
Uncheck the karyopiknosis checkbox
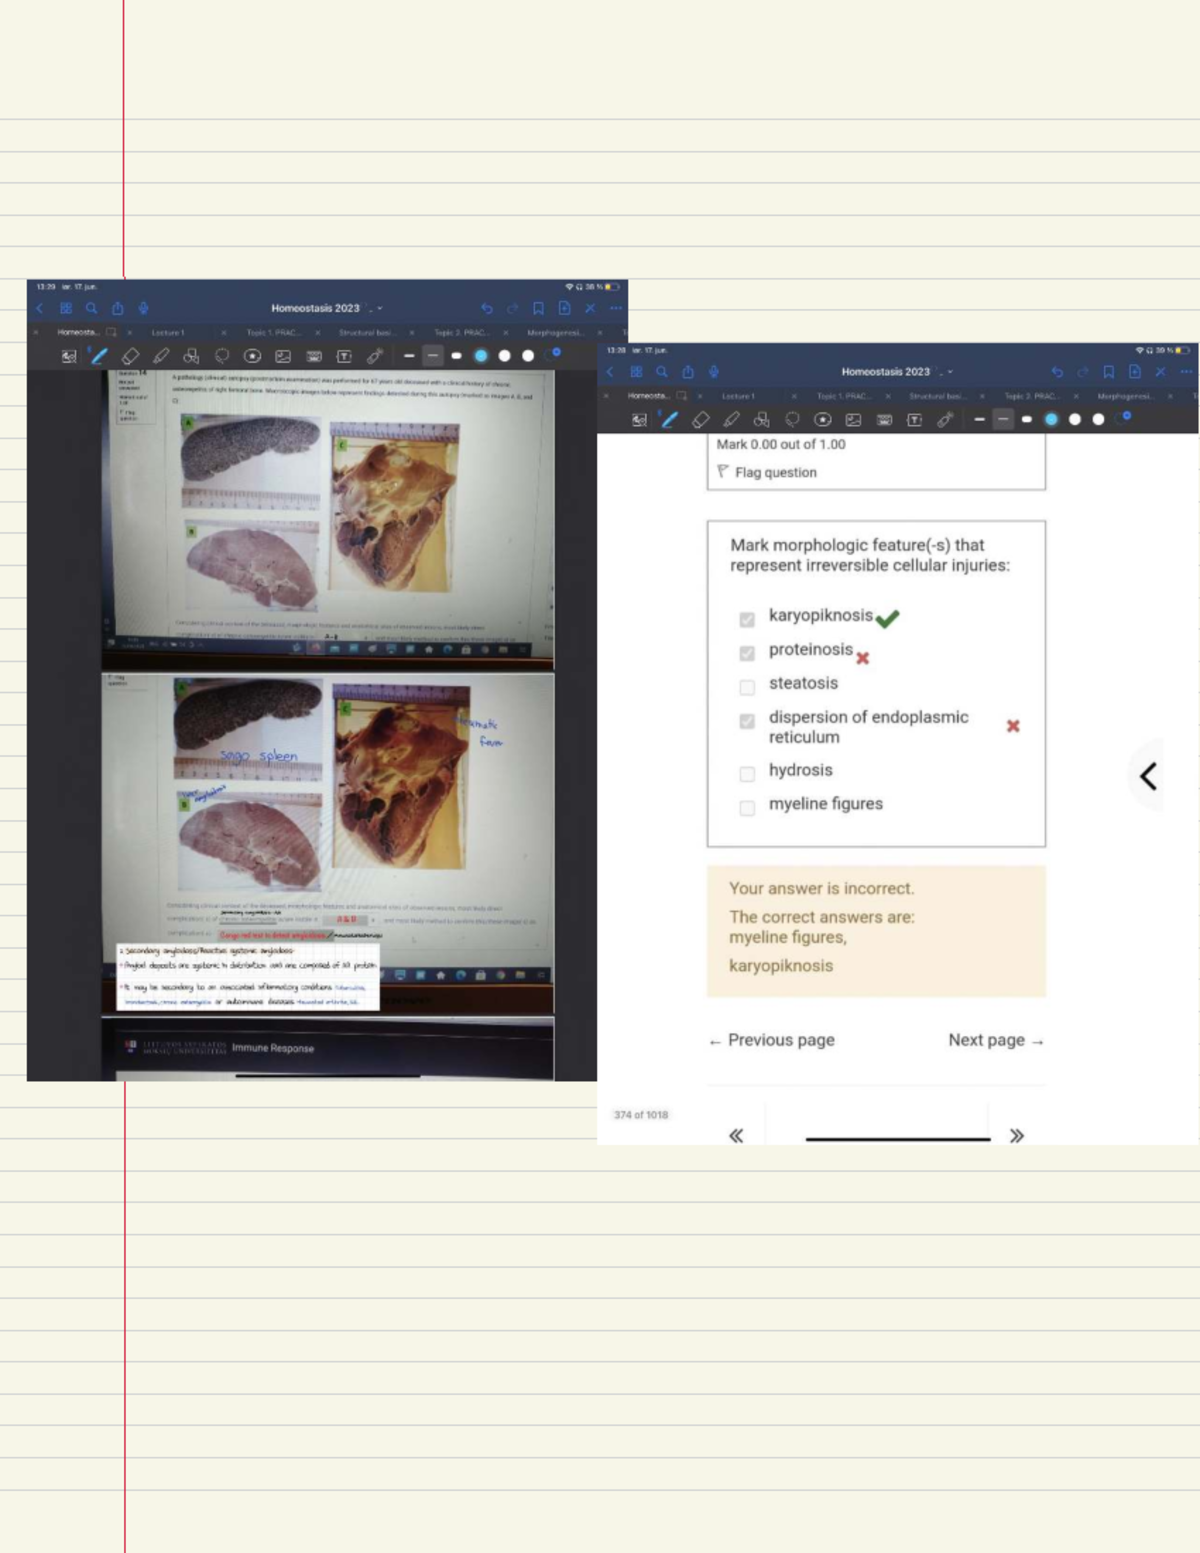pyautogui.click(x=747, y=620)
